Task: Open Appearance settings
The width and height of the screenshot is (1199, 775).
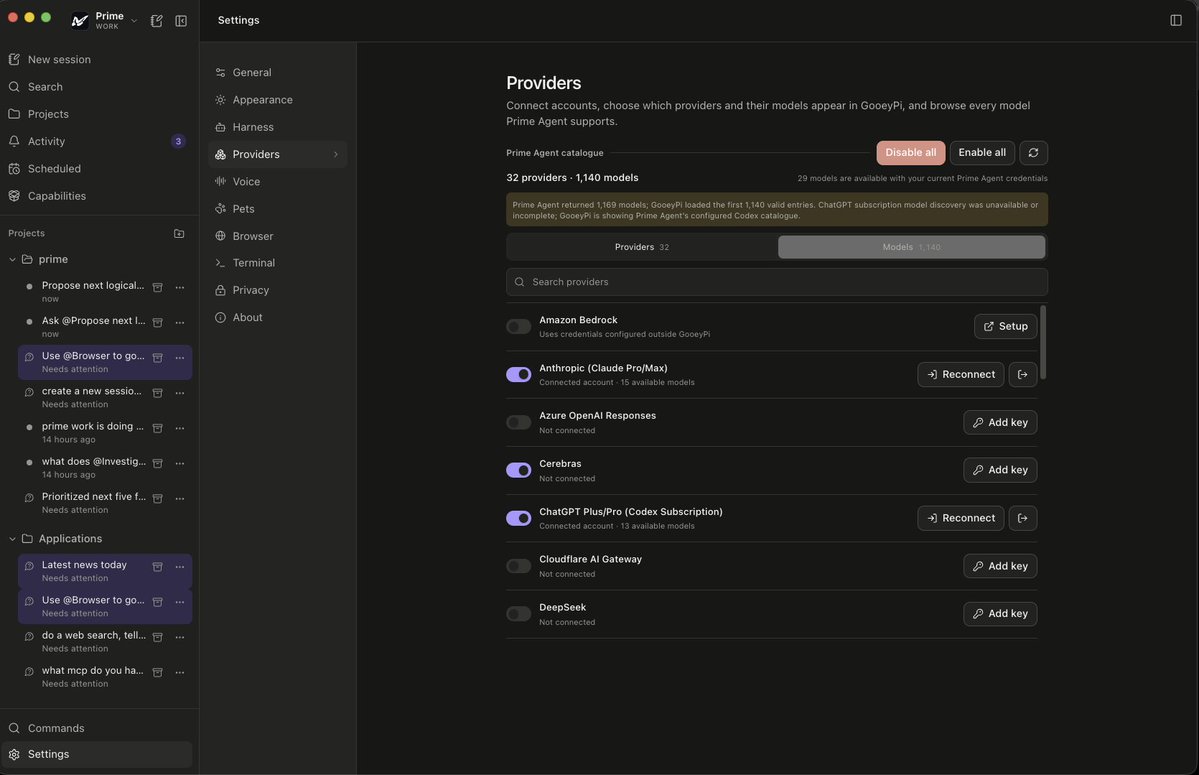Action: pos(278,99)
